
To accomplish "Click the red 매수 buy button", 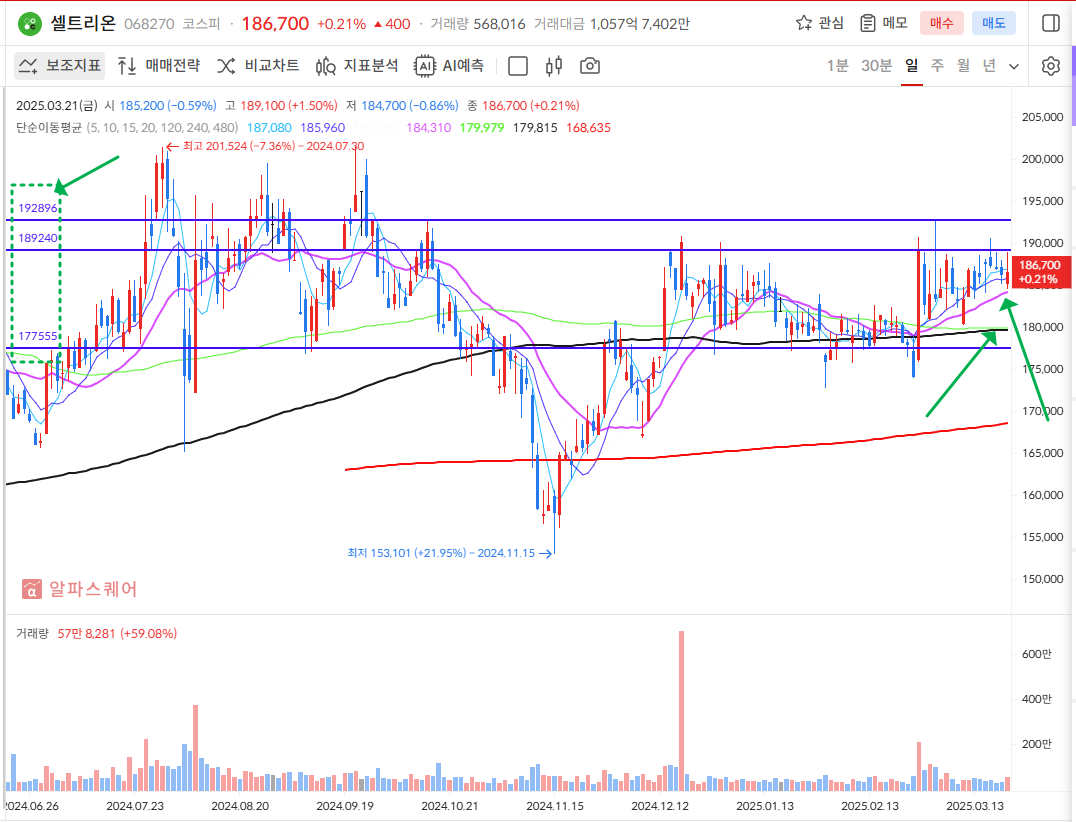I will point(941,23).
